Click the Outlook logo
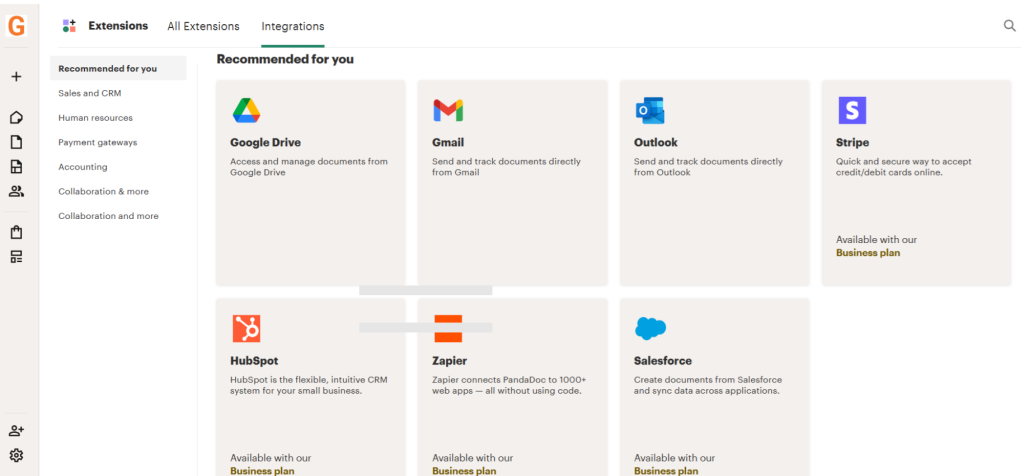Screen dimensions: 1024x476 (650, 110)
